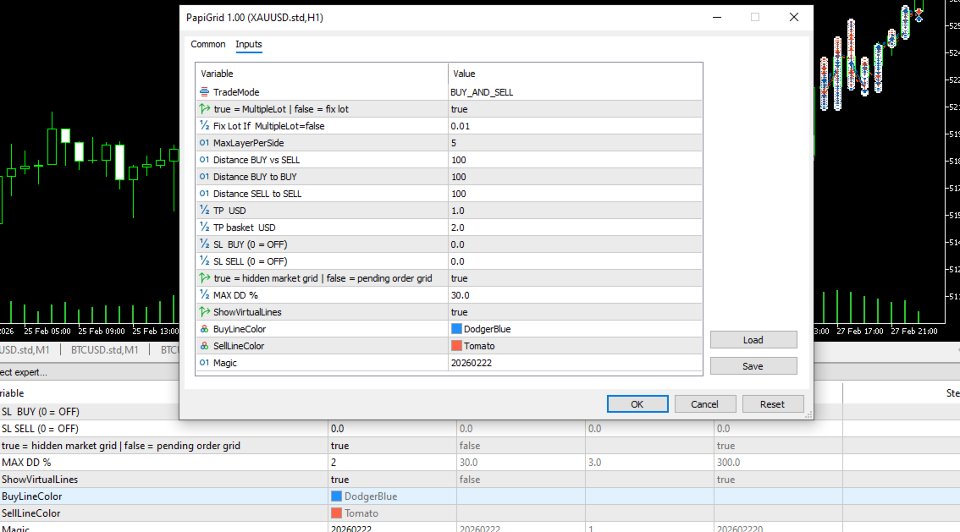Click the Reset button
Viewport: 960px width, 532px height.
pos(772,404)
